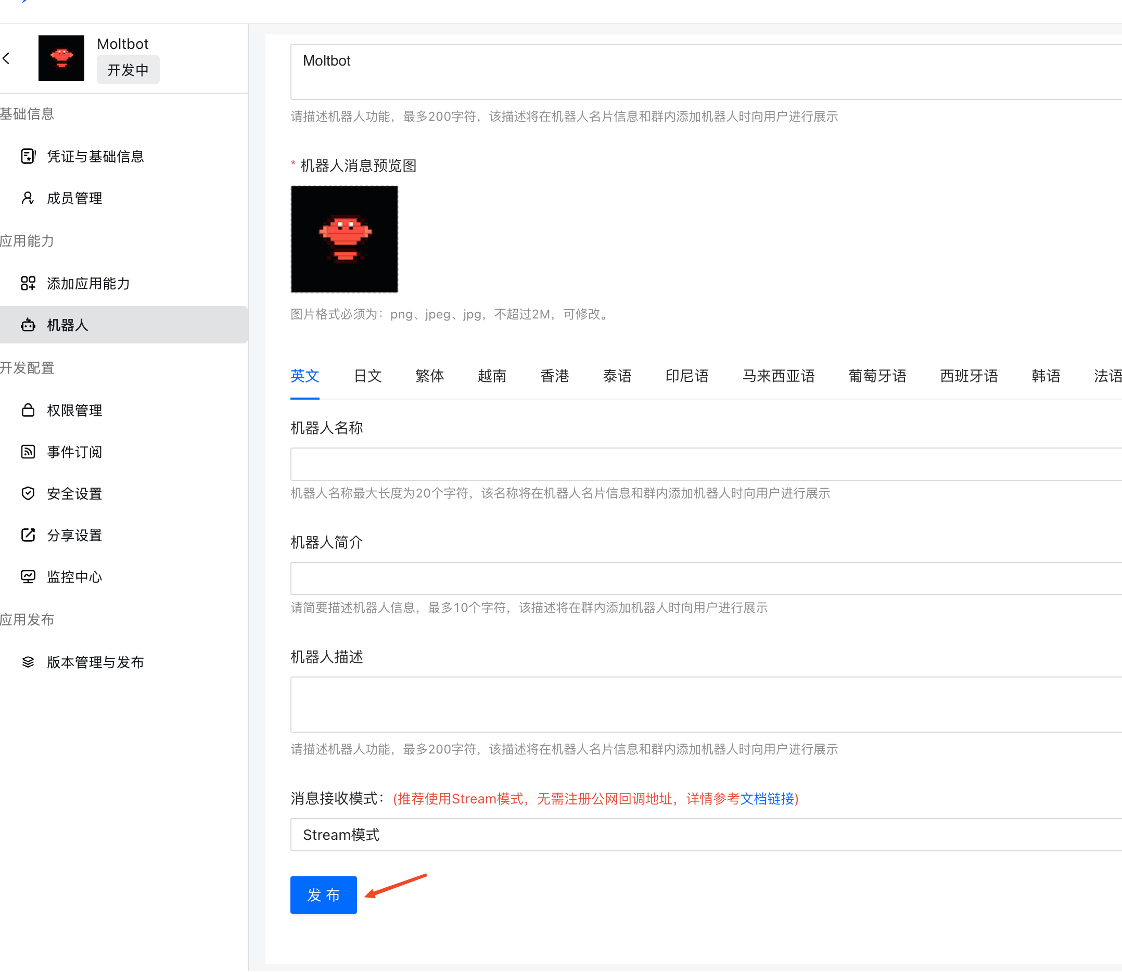The width and height of the screenshot is (1122, 972).
Task: Click the Moltbot robot avatar thumbnail
Action: 61,58
